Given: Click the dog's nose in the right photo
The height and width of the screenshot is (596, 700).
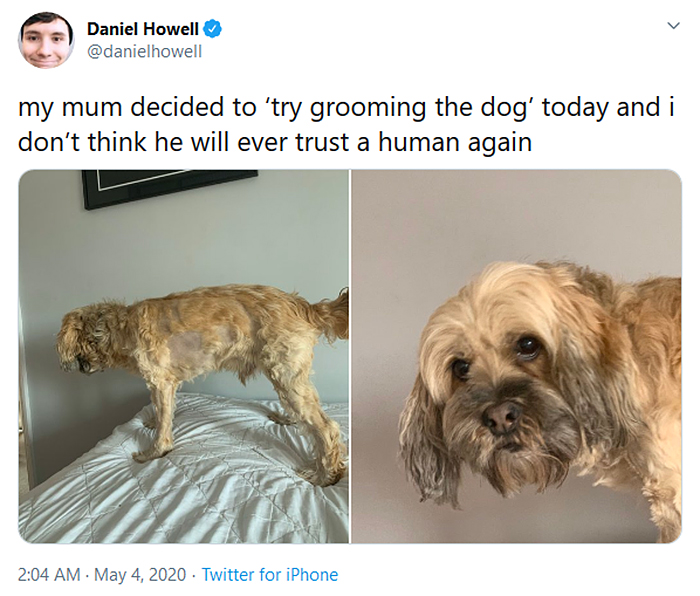Looking at the screenshot, I should click(x=502, y=417).
